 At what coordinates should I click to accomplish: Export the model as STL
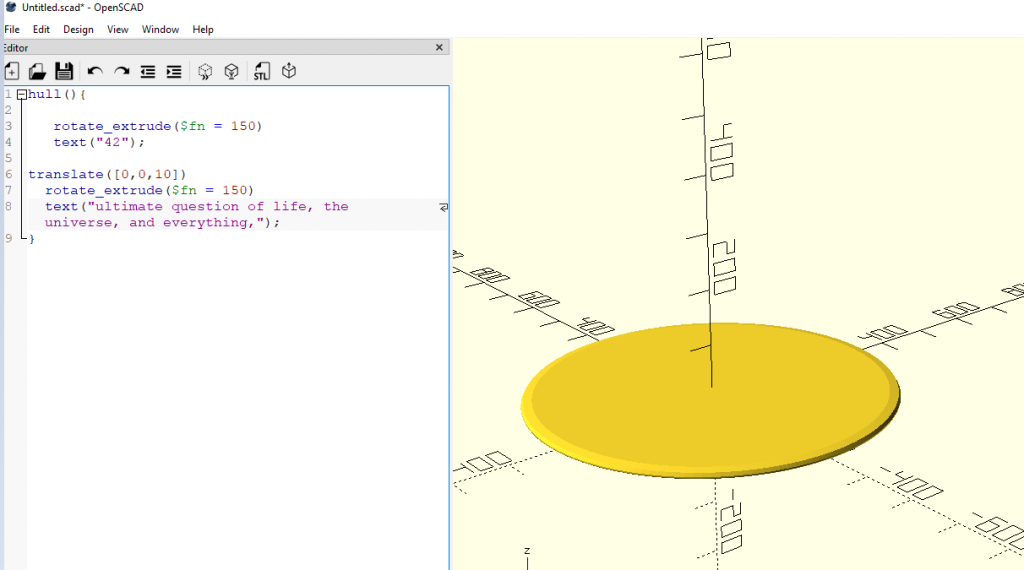pos(261,71)
